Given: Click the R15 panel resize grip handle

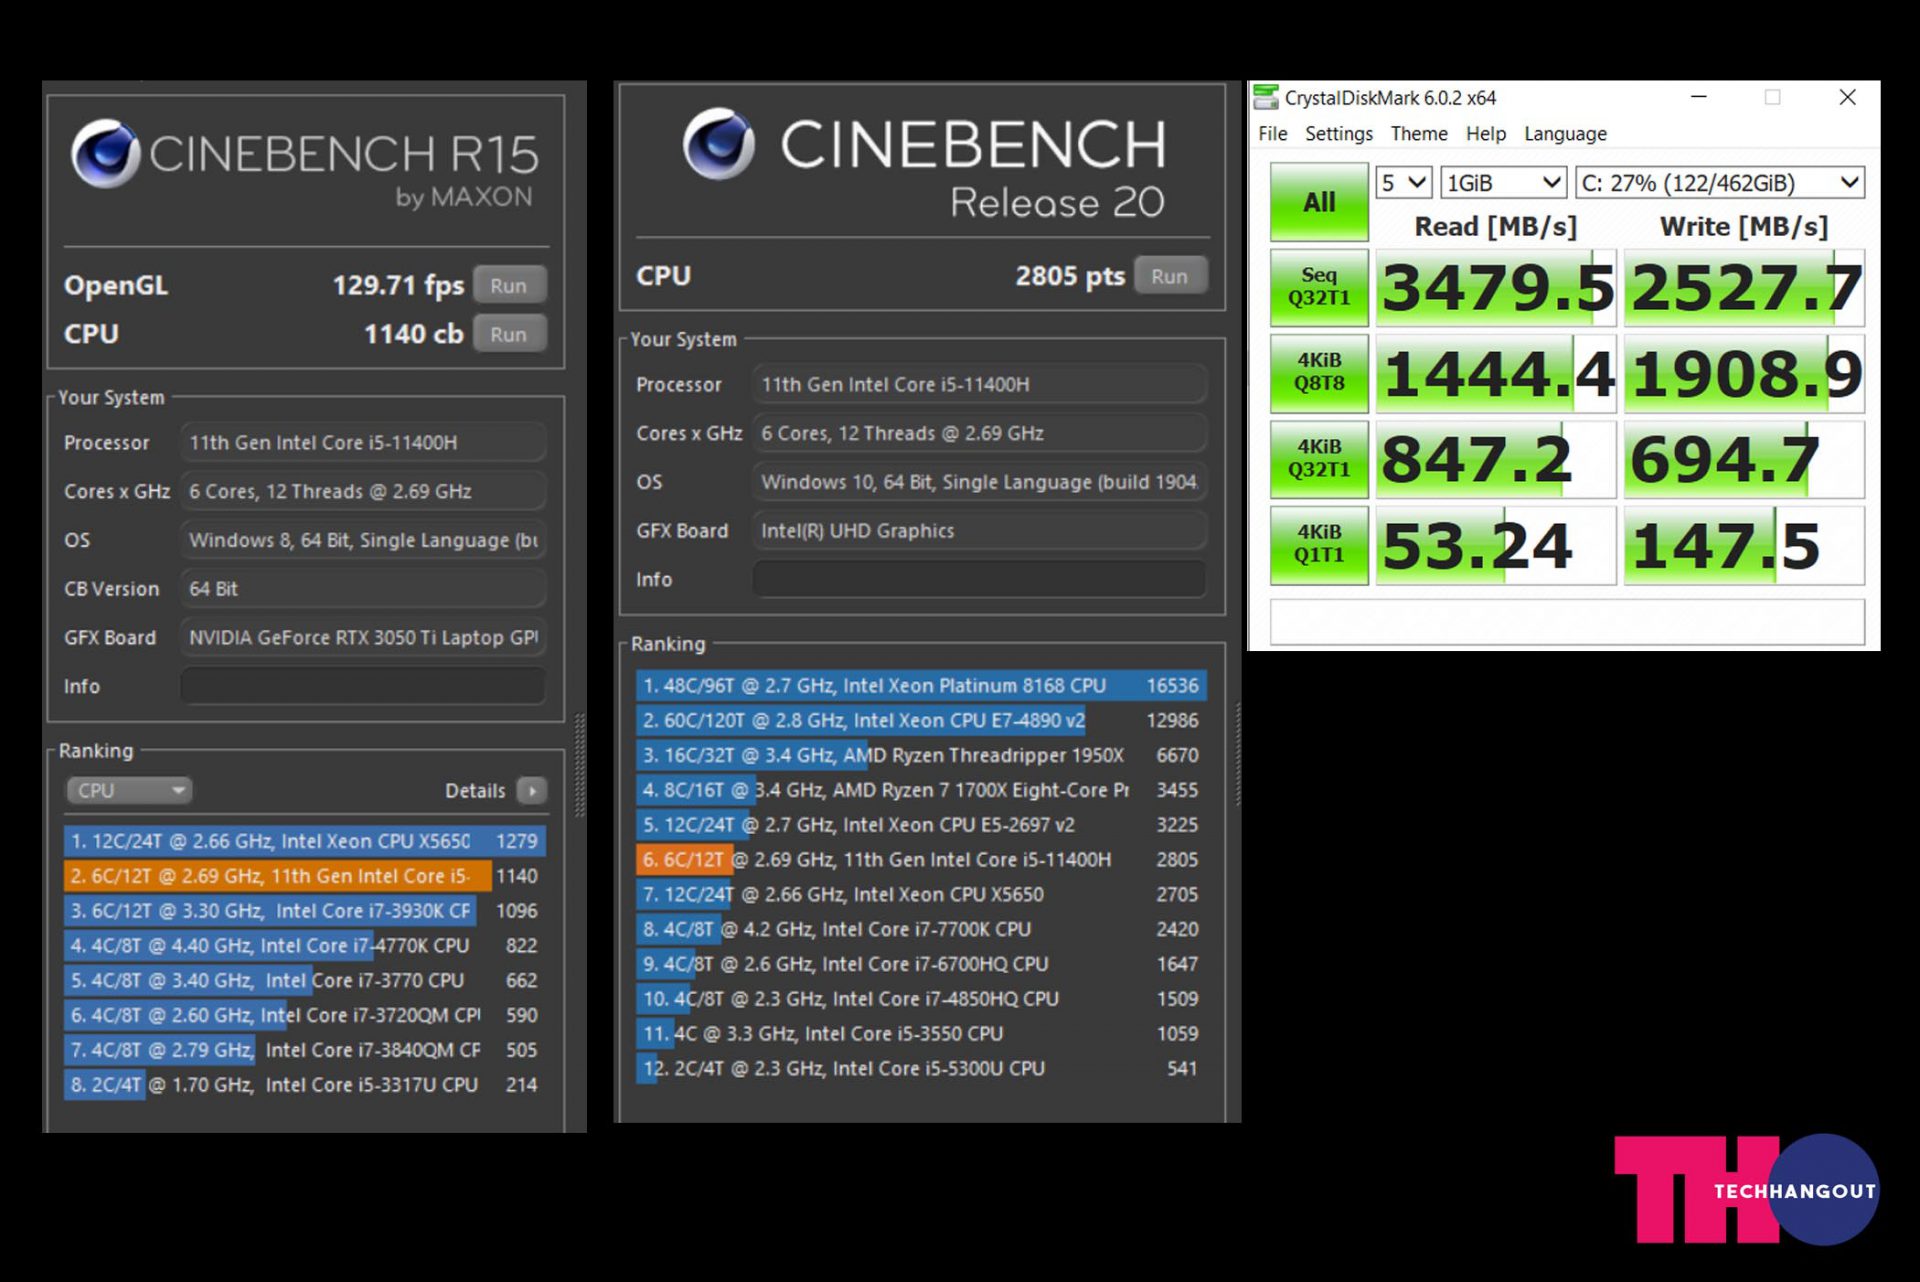Looking at the screenshot, I should pyautogui.click(x=579, y=765).
